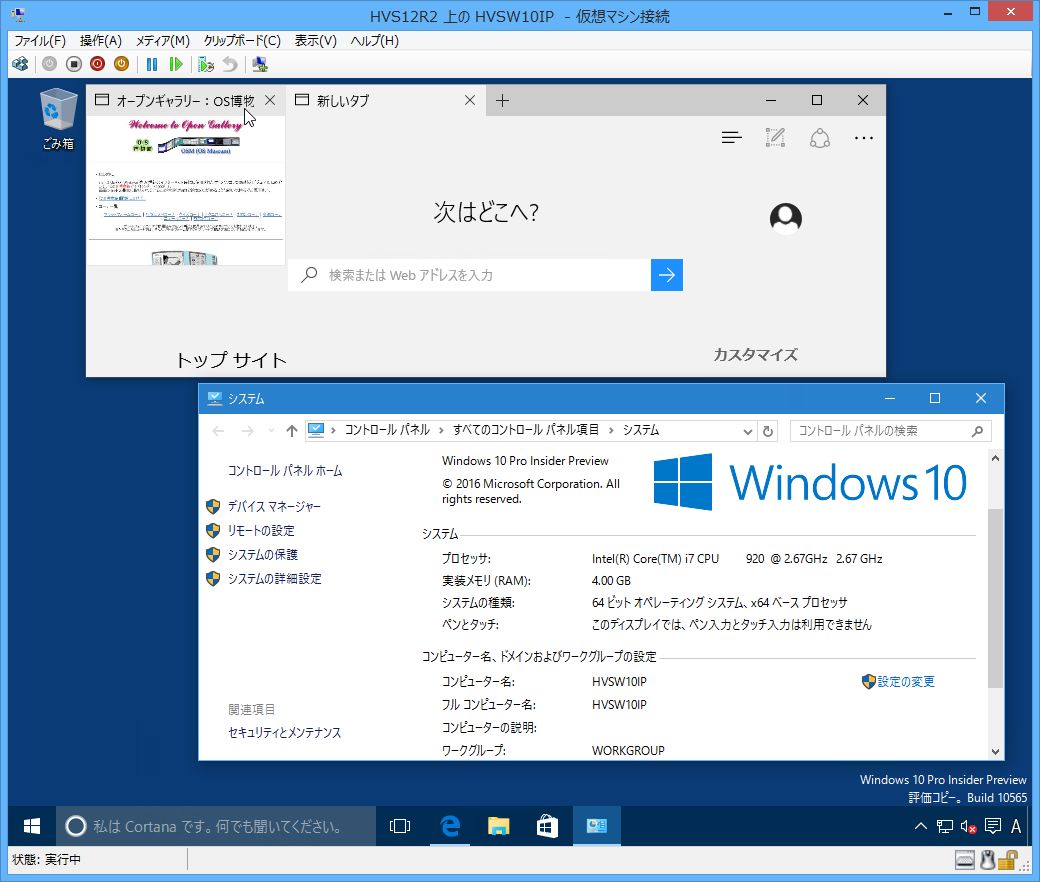Select the ごみ箱 desktop icon
Screen dimensions: 1040x882
[58, 119]
